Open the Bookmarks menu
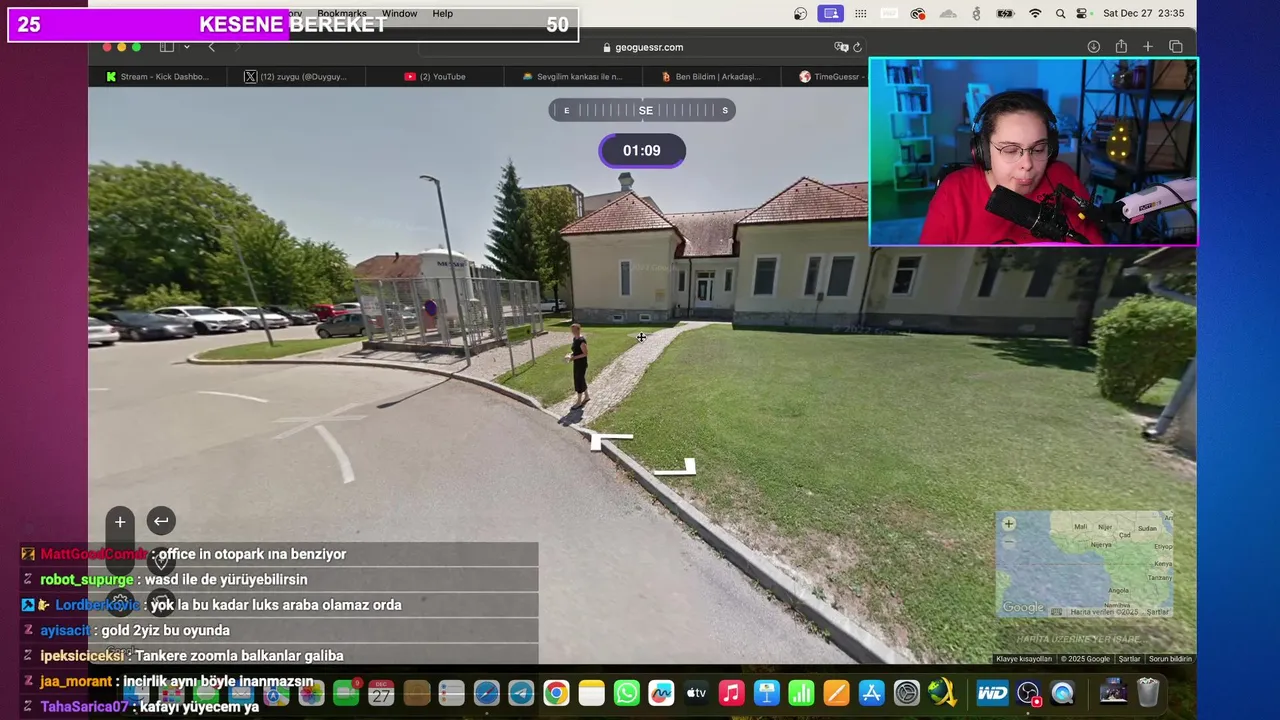 click(341, 14)
